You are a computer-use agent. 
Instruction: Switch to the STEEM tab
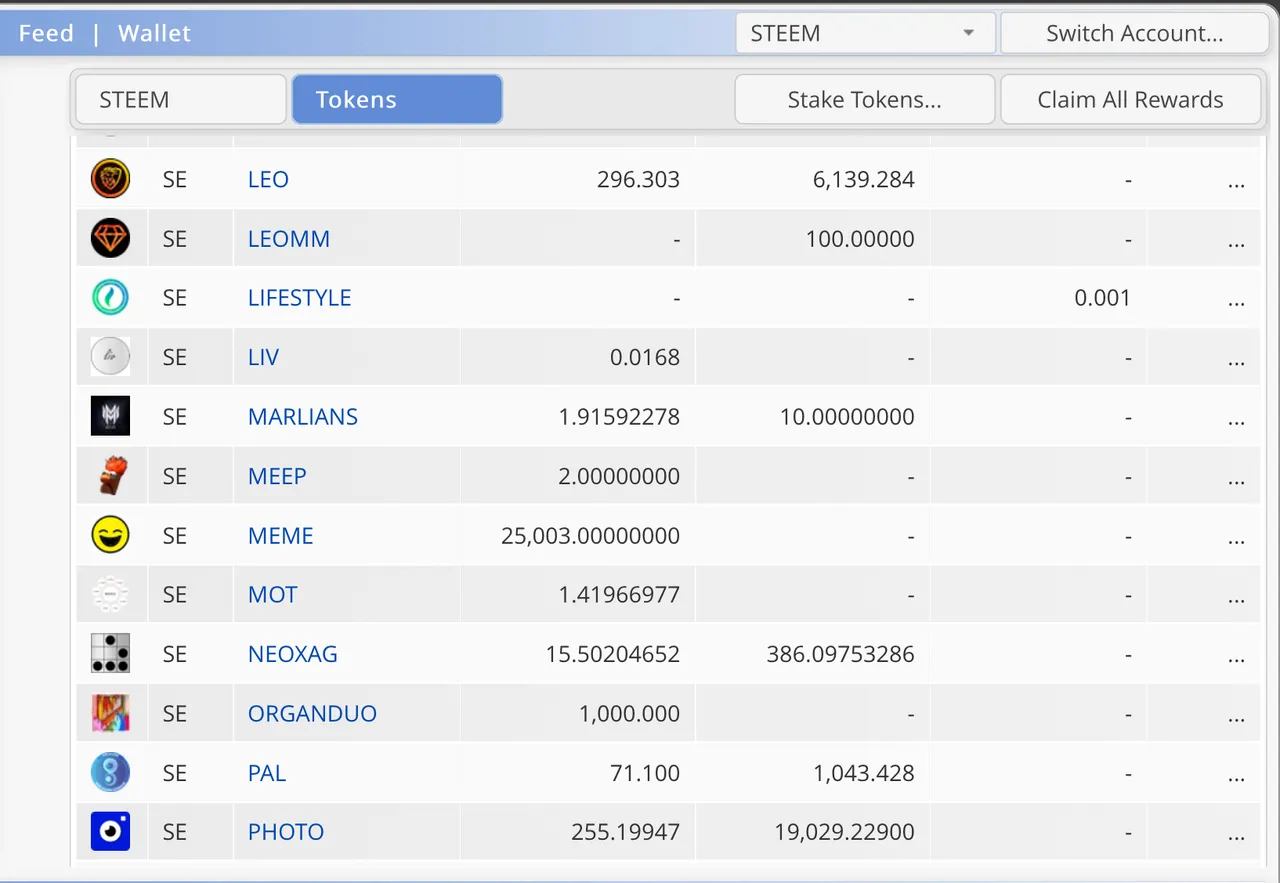point(181,99)
